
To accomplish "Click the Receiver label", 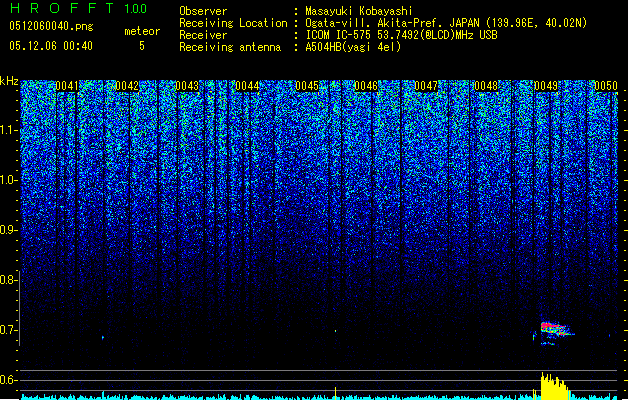I will [203, 35].
